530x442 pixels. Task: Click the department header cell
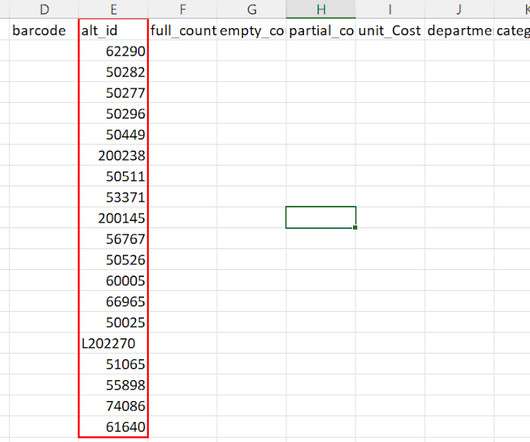[x=459, y=30]
